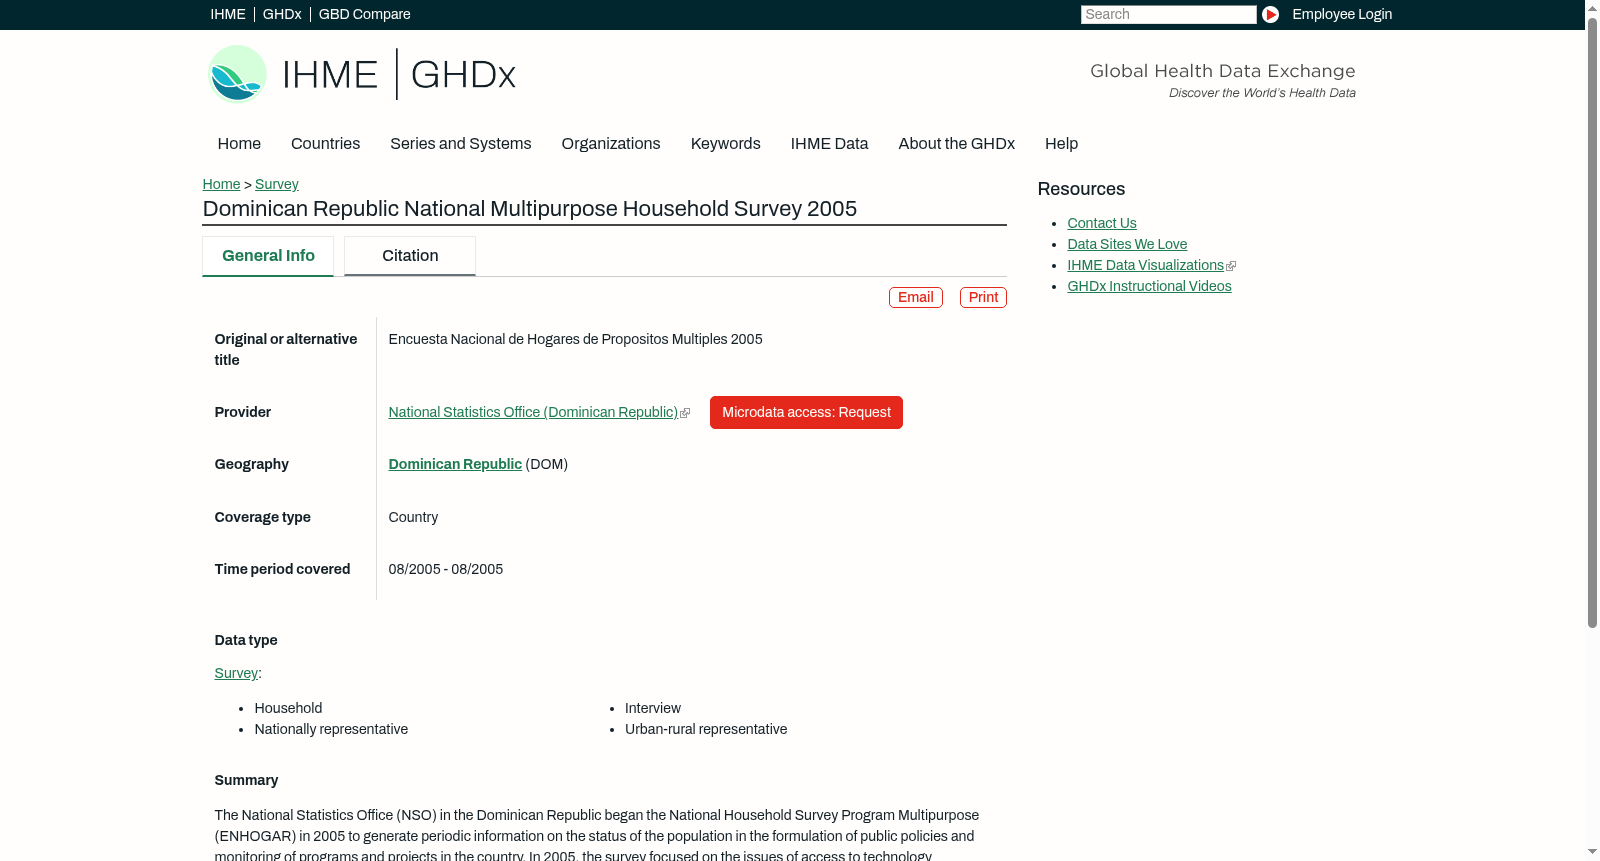This screenshot has width=1600, height=861.
Task: Open the Help menu item
Action: coord(1061,144)
